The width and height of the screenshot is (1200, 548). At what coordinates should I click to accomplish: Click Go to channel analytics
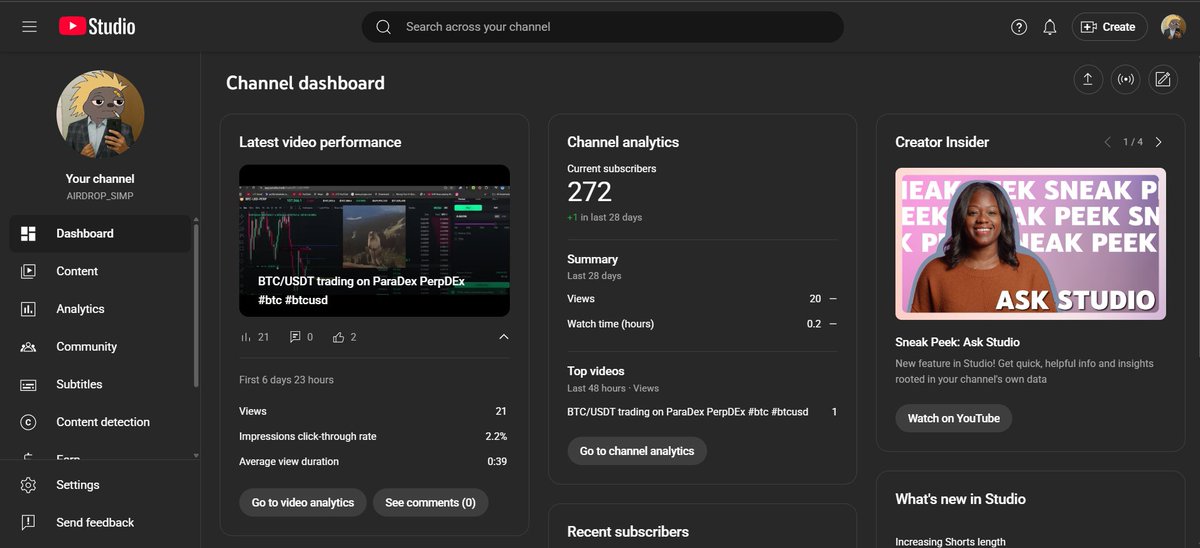click(637, 451)
